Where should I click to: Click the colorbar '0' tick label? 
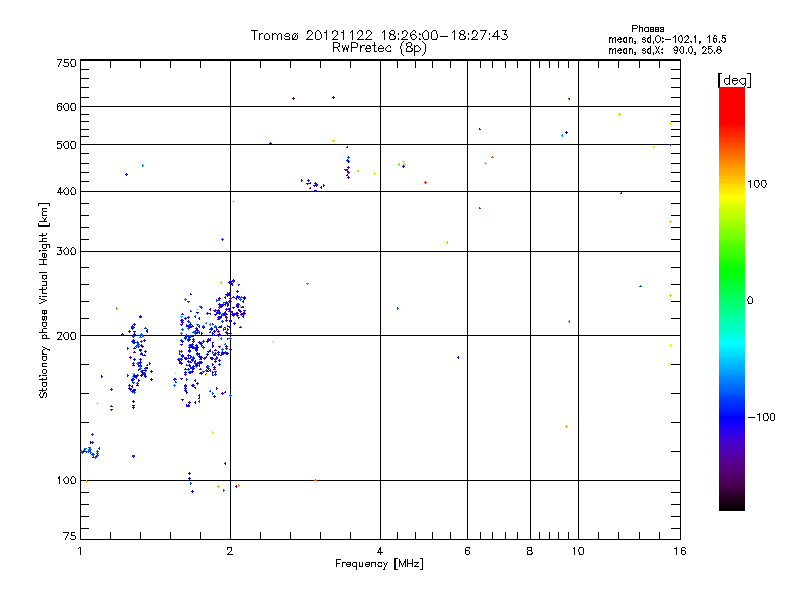(x=750, y=300)
